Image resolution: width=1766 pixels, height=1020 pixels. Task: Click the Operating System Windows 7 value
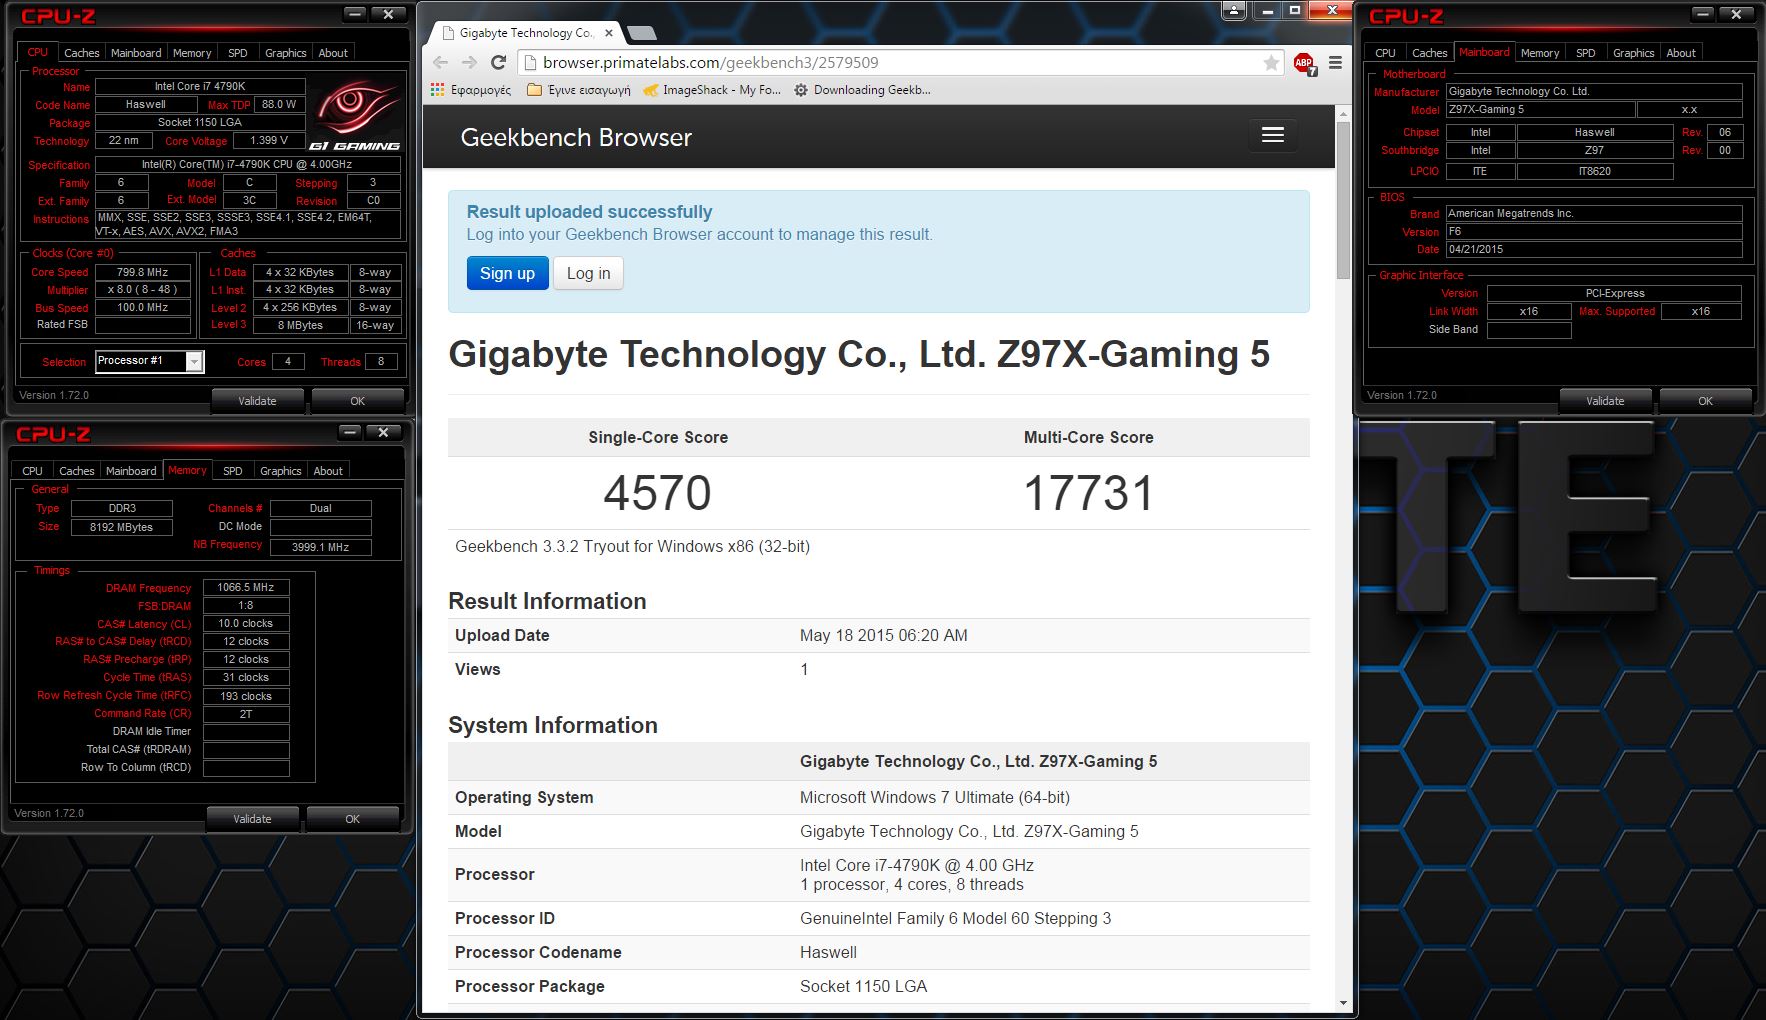[x=935, y=797]
